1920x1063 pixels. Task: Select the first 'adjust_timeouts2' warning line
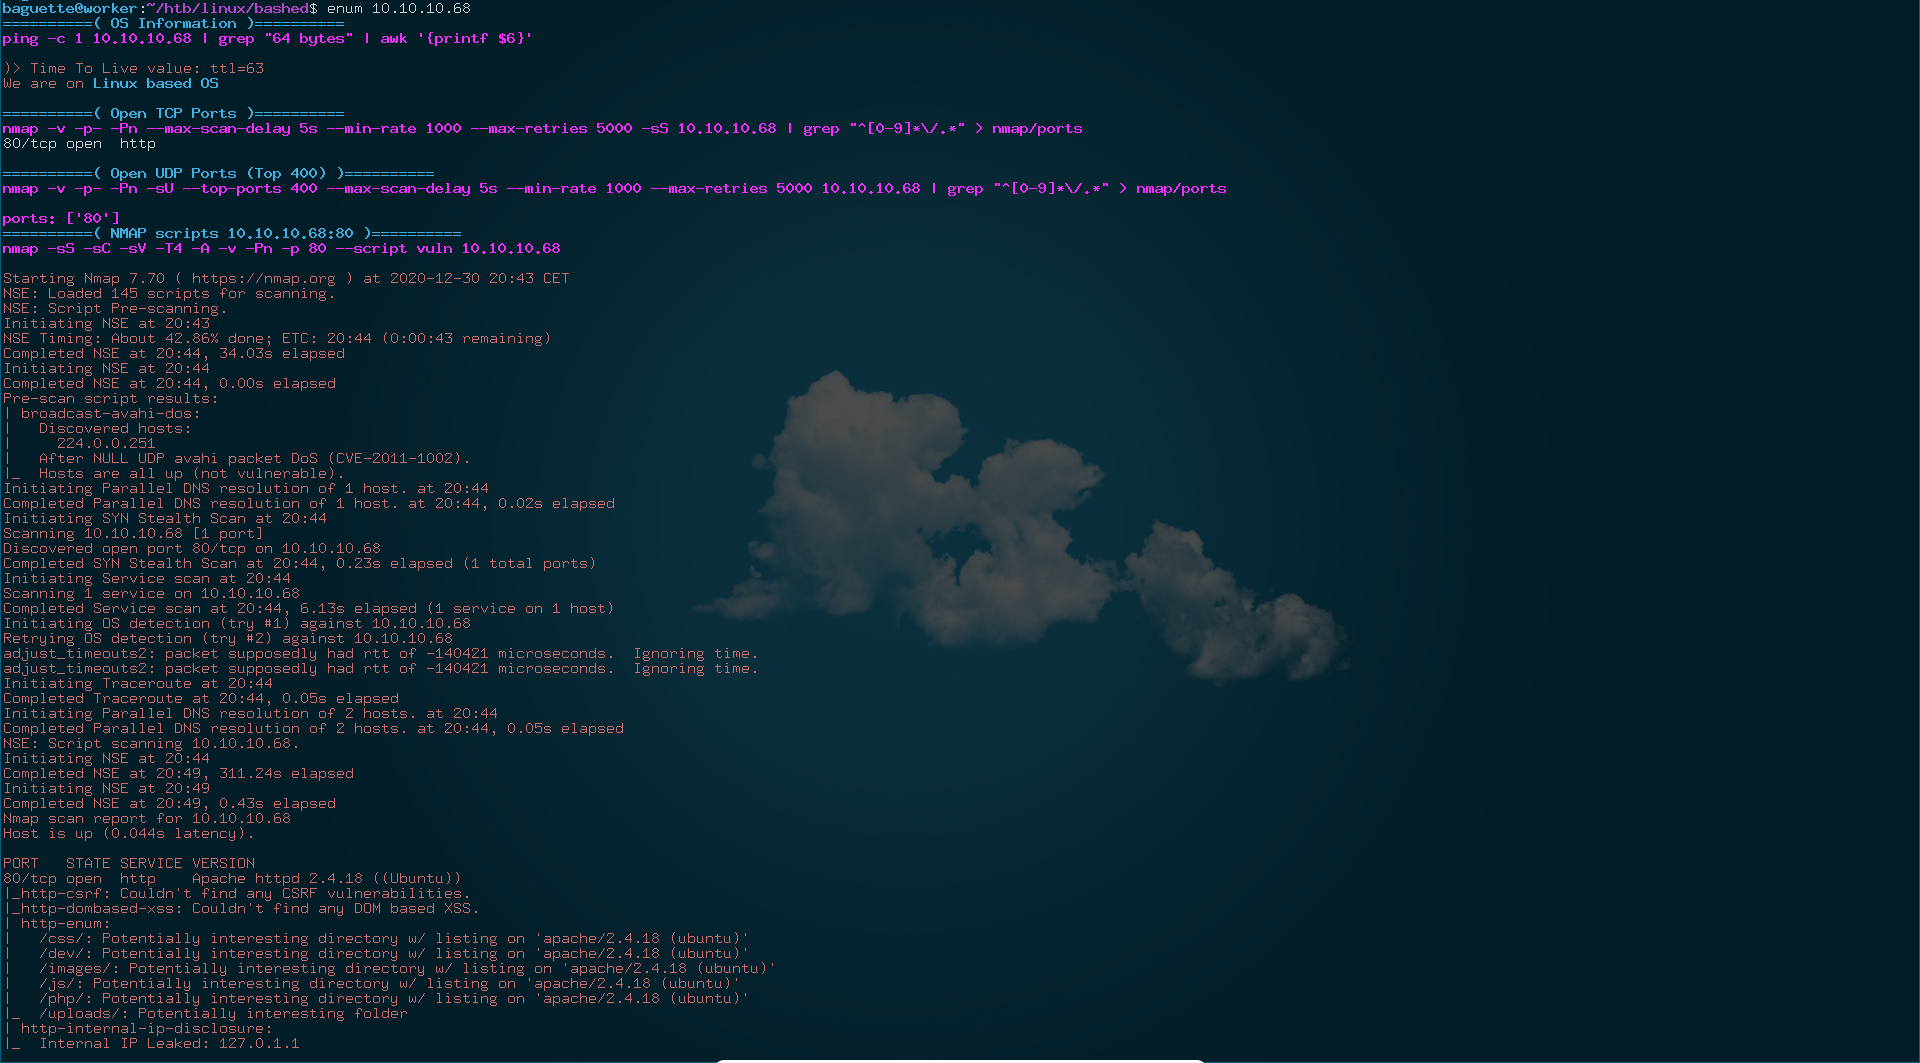(x=380, y=653)
